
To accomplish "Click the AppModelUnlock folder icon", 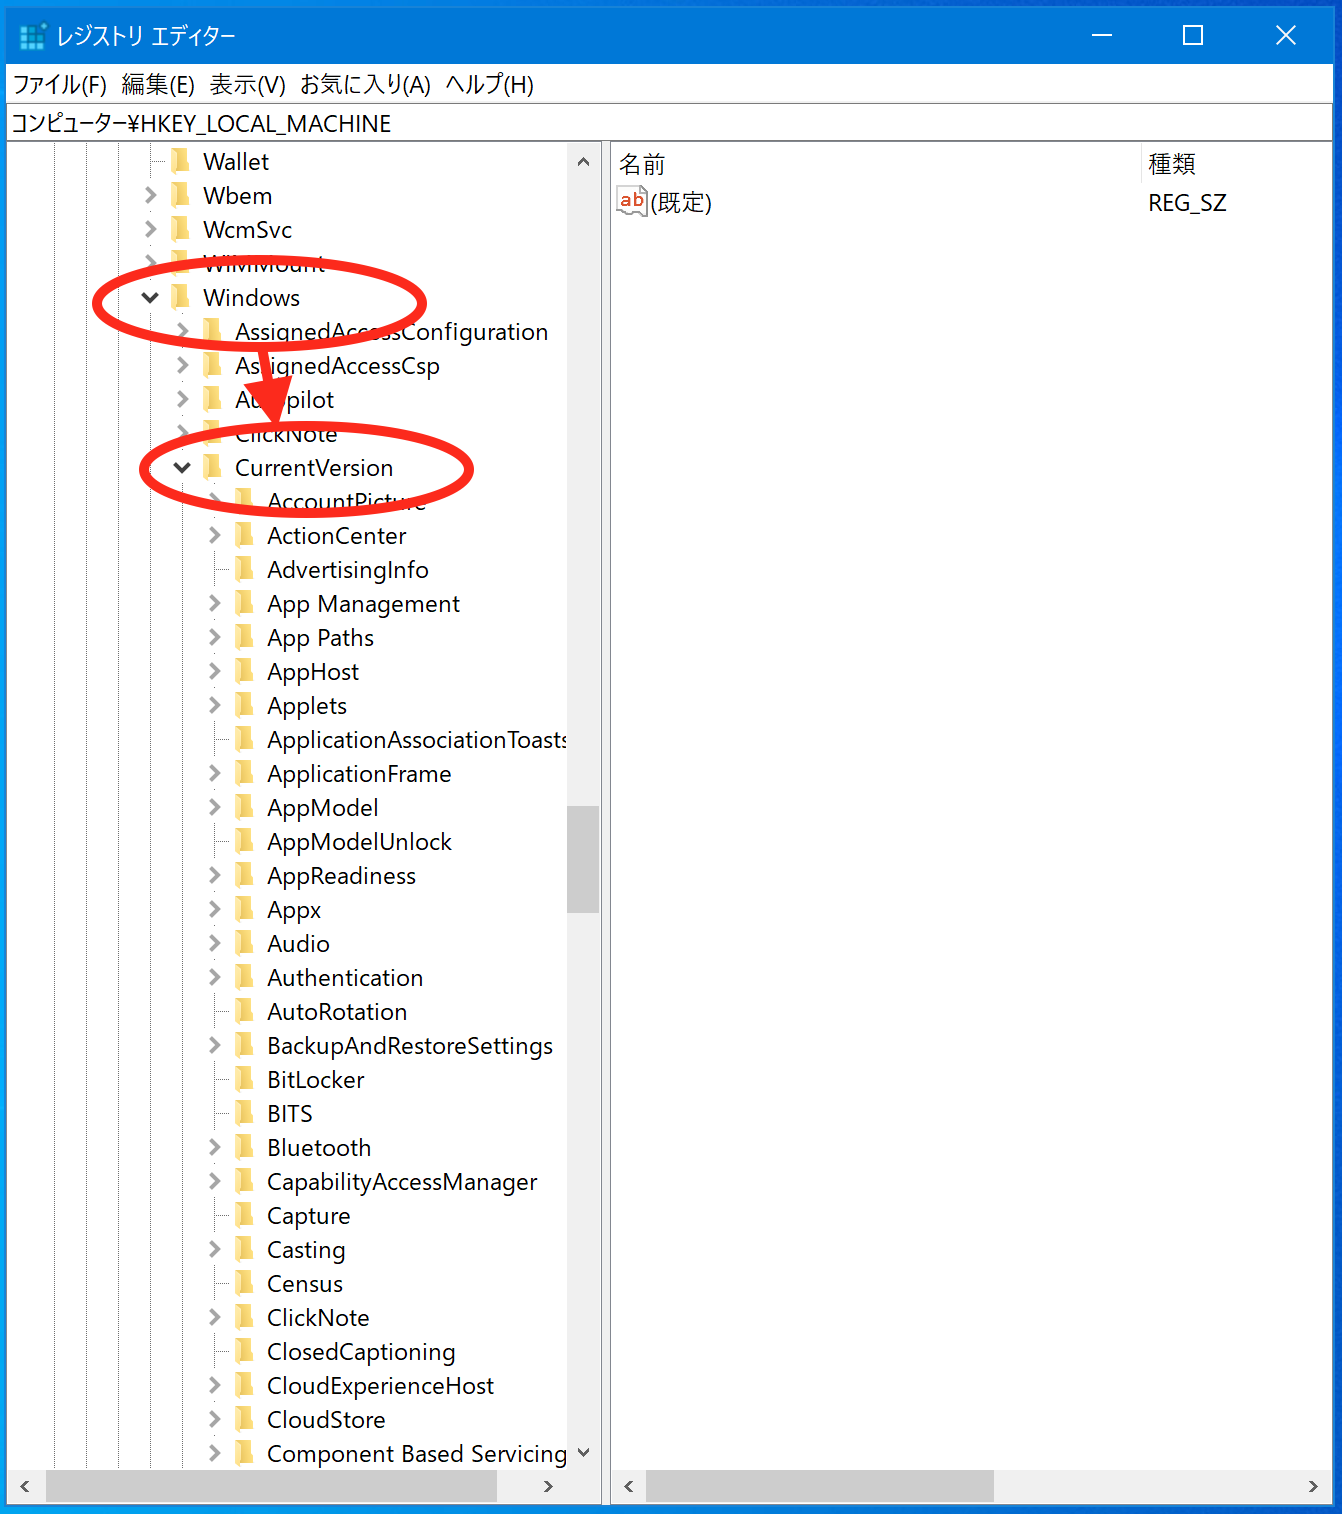I will [245, 841].
